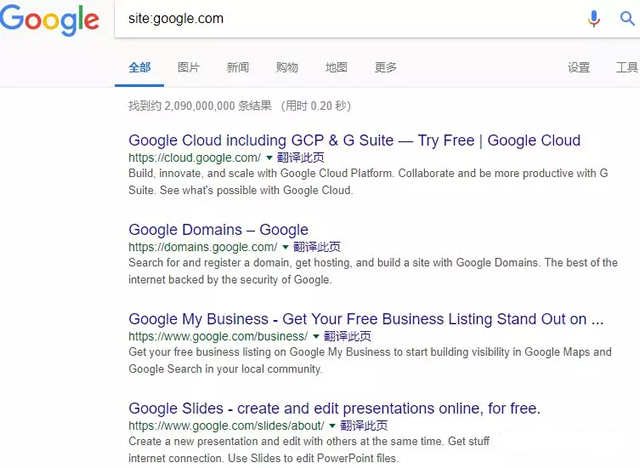Click the magnifier search button

click(x=627, y=18)
